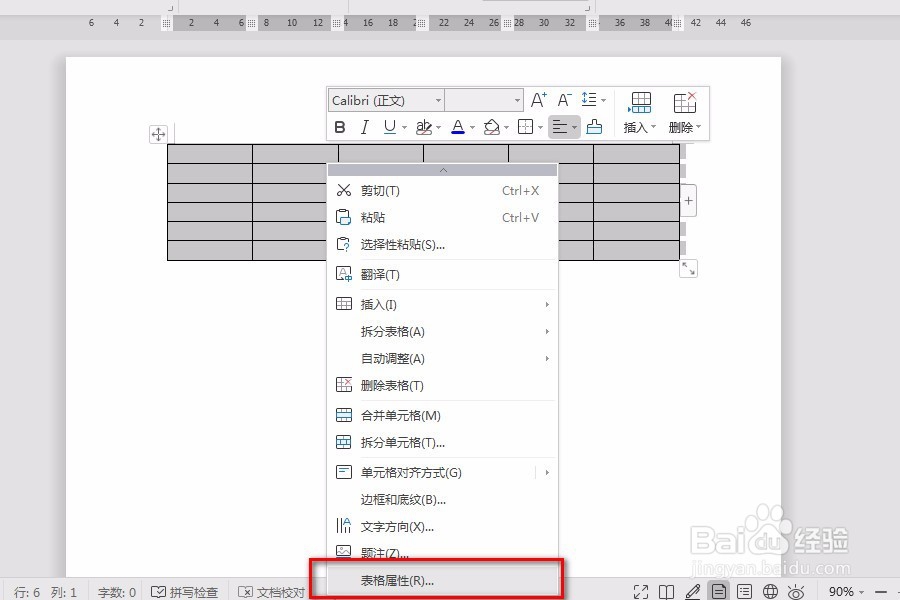Click the translate icon in menu
900x600 pixels.
344,274
